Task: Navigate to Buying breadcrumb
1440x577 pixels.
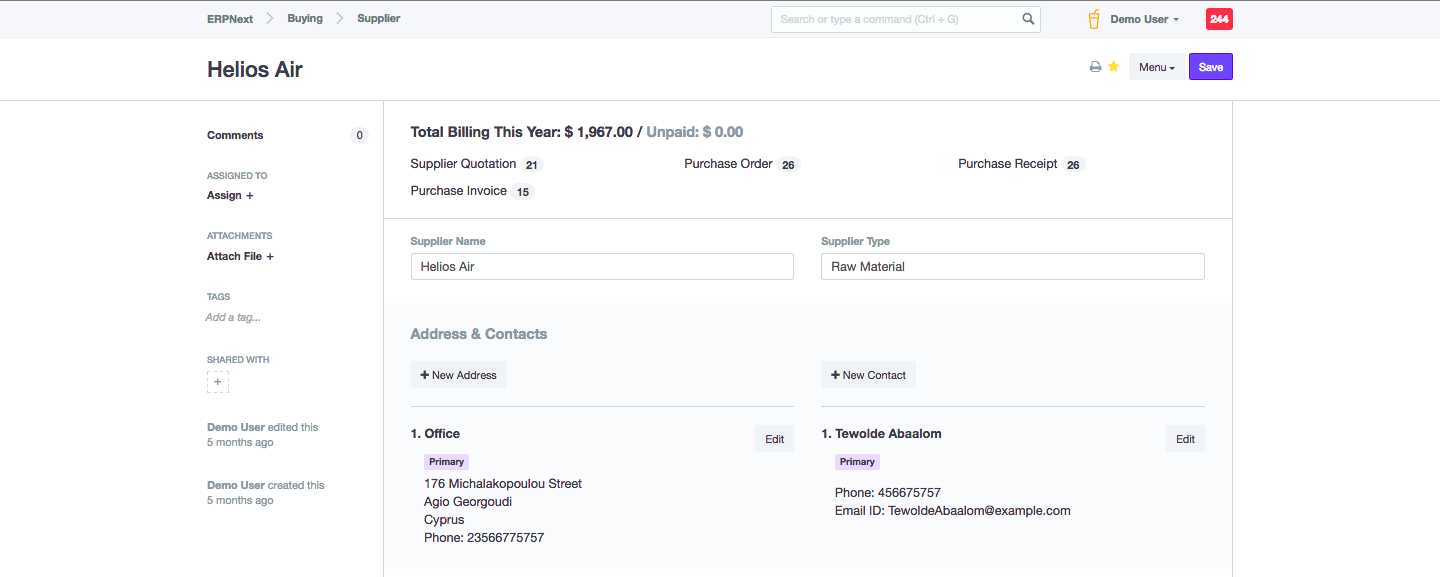Action: tap(305, 19)
